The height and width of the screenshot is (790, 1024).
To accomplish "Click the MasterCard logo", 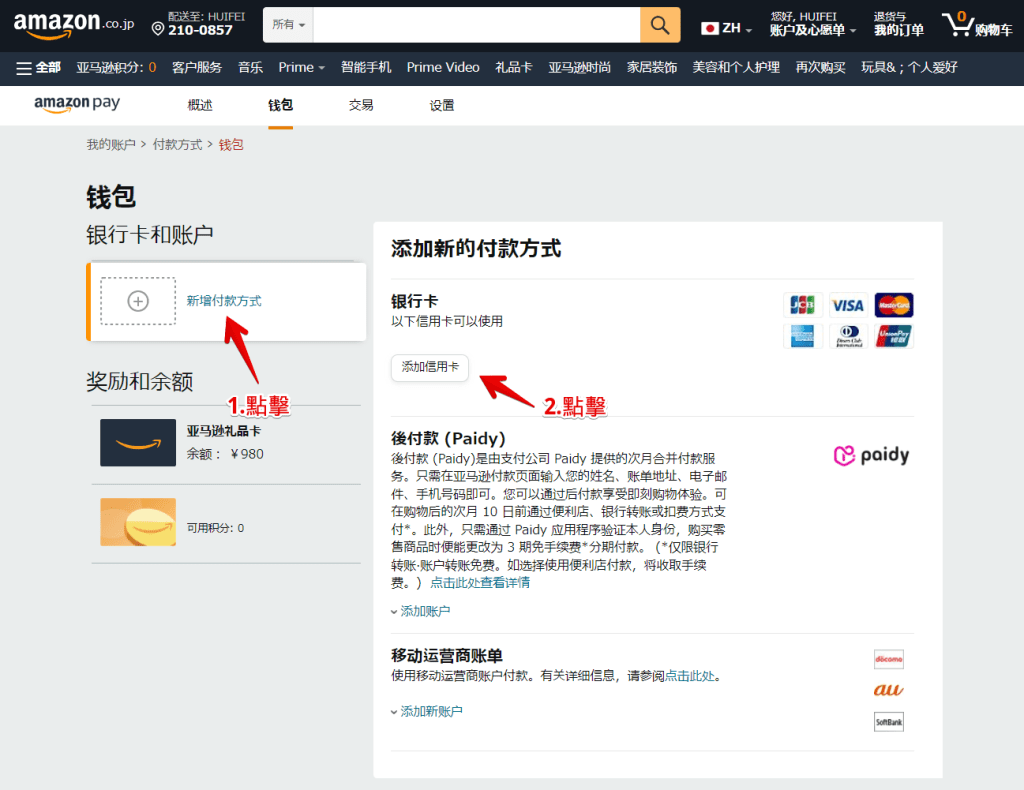I will coord(894,305).
